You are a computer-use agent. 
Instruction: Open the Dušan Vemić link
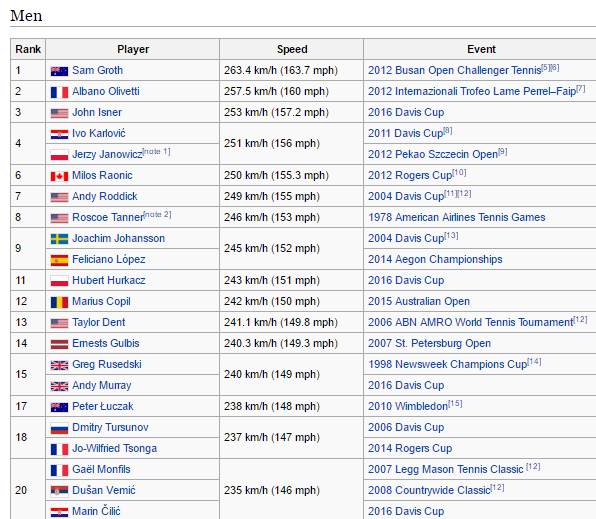click(x=104, y=490)
